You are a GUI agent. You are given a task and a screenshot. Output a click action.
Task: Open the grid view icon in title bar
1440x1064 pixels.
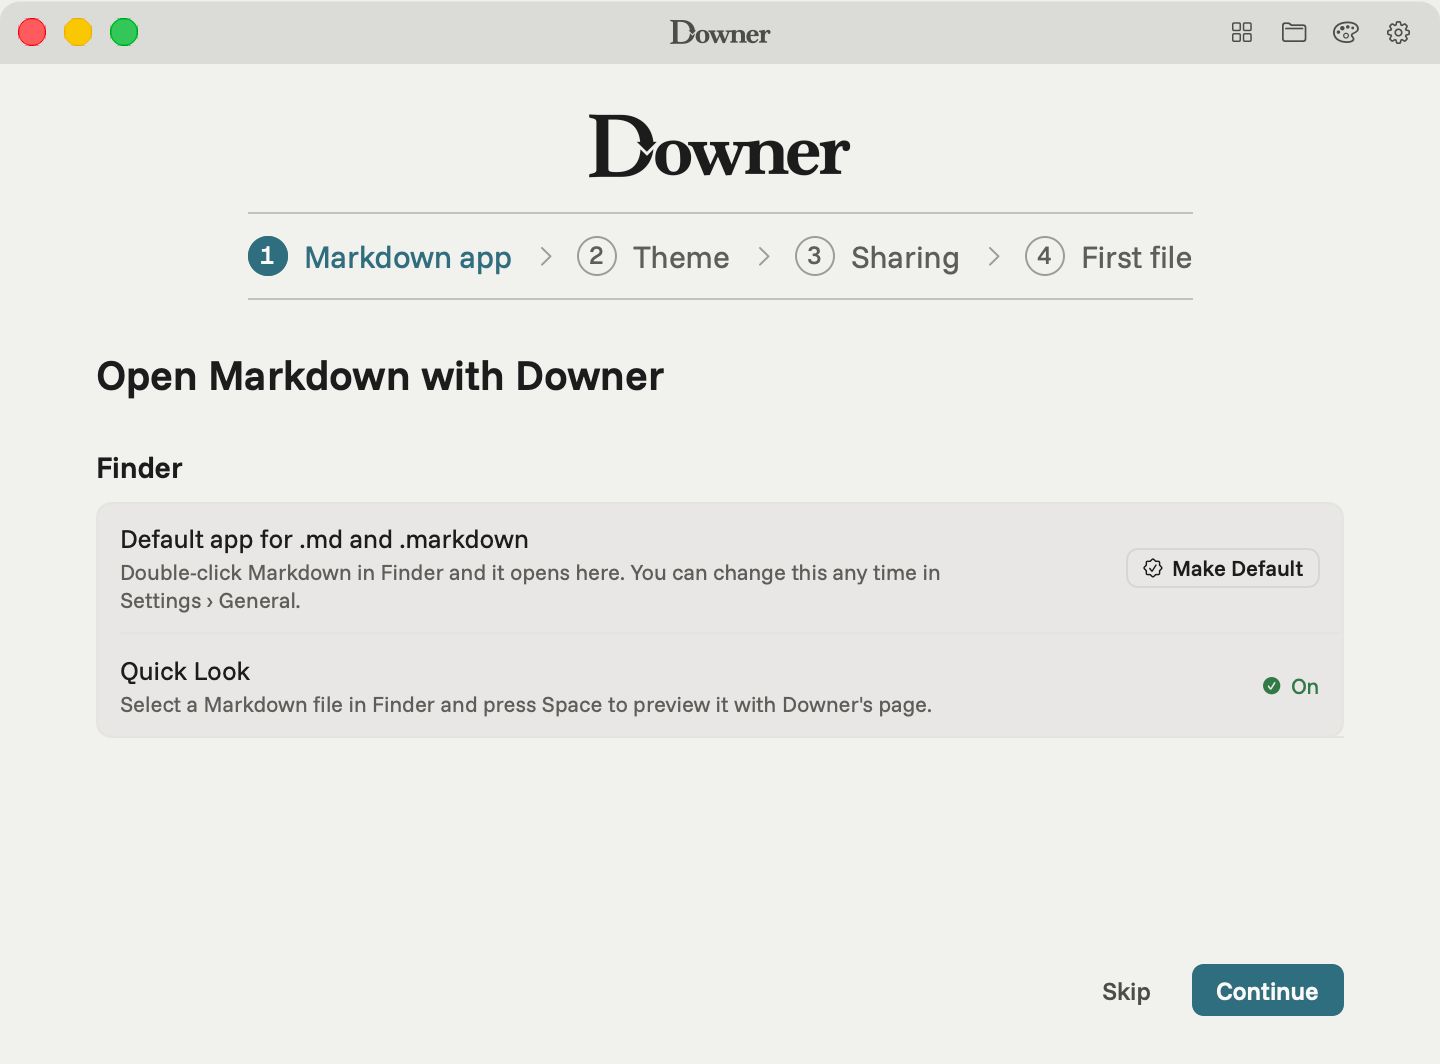(x=1242, y=33)
